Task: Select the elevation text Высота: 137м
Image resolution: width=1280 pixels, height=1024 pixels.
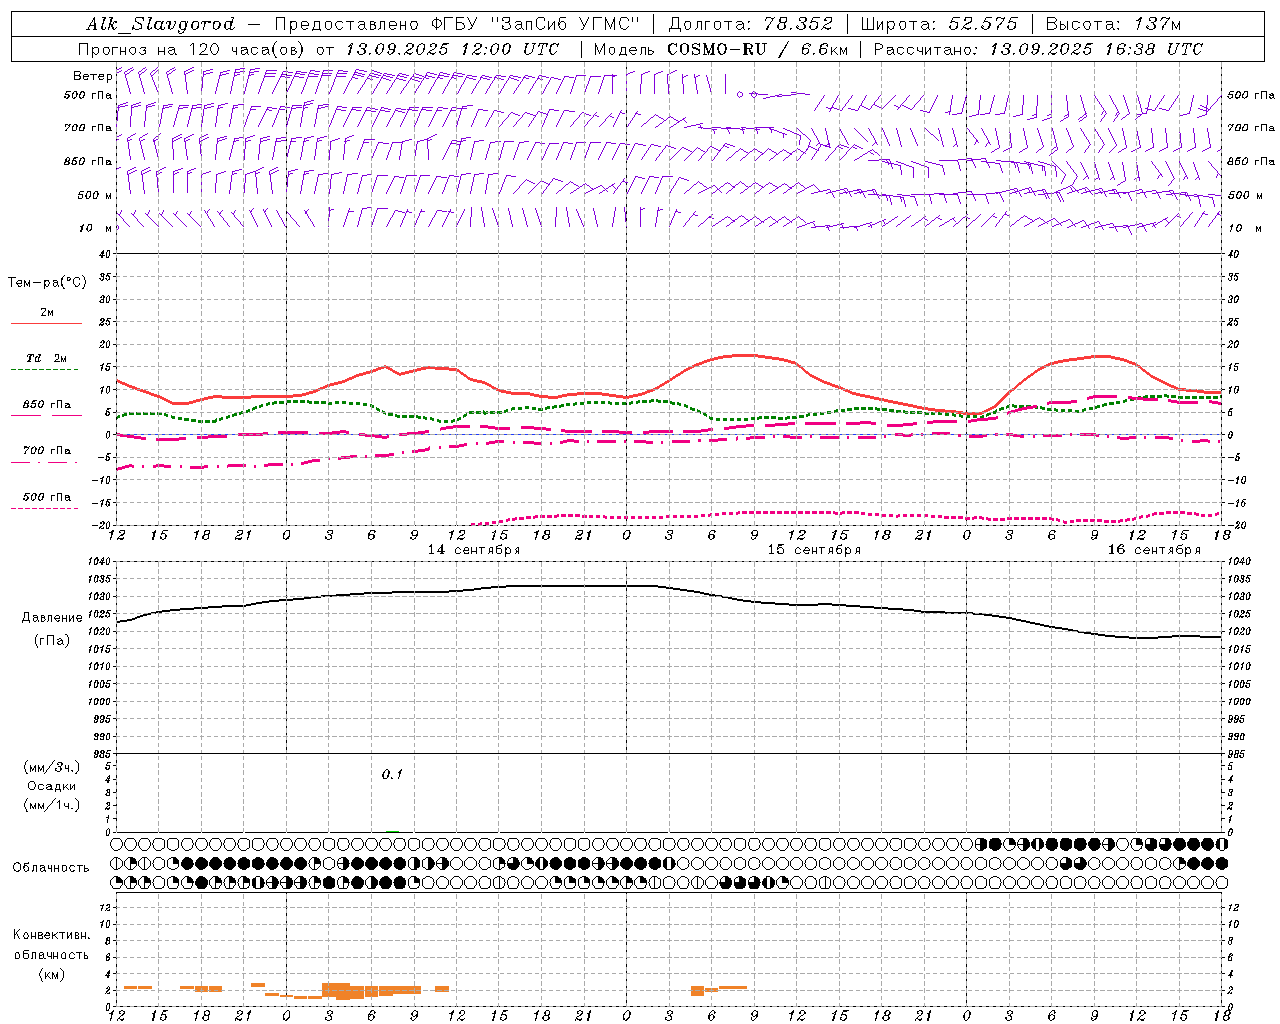Action: click(x=1113, y=24)
